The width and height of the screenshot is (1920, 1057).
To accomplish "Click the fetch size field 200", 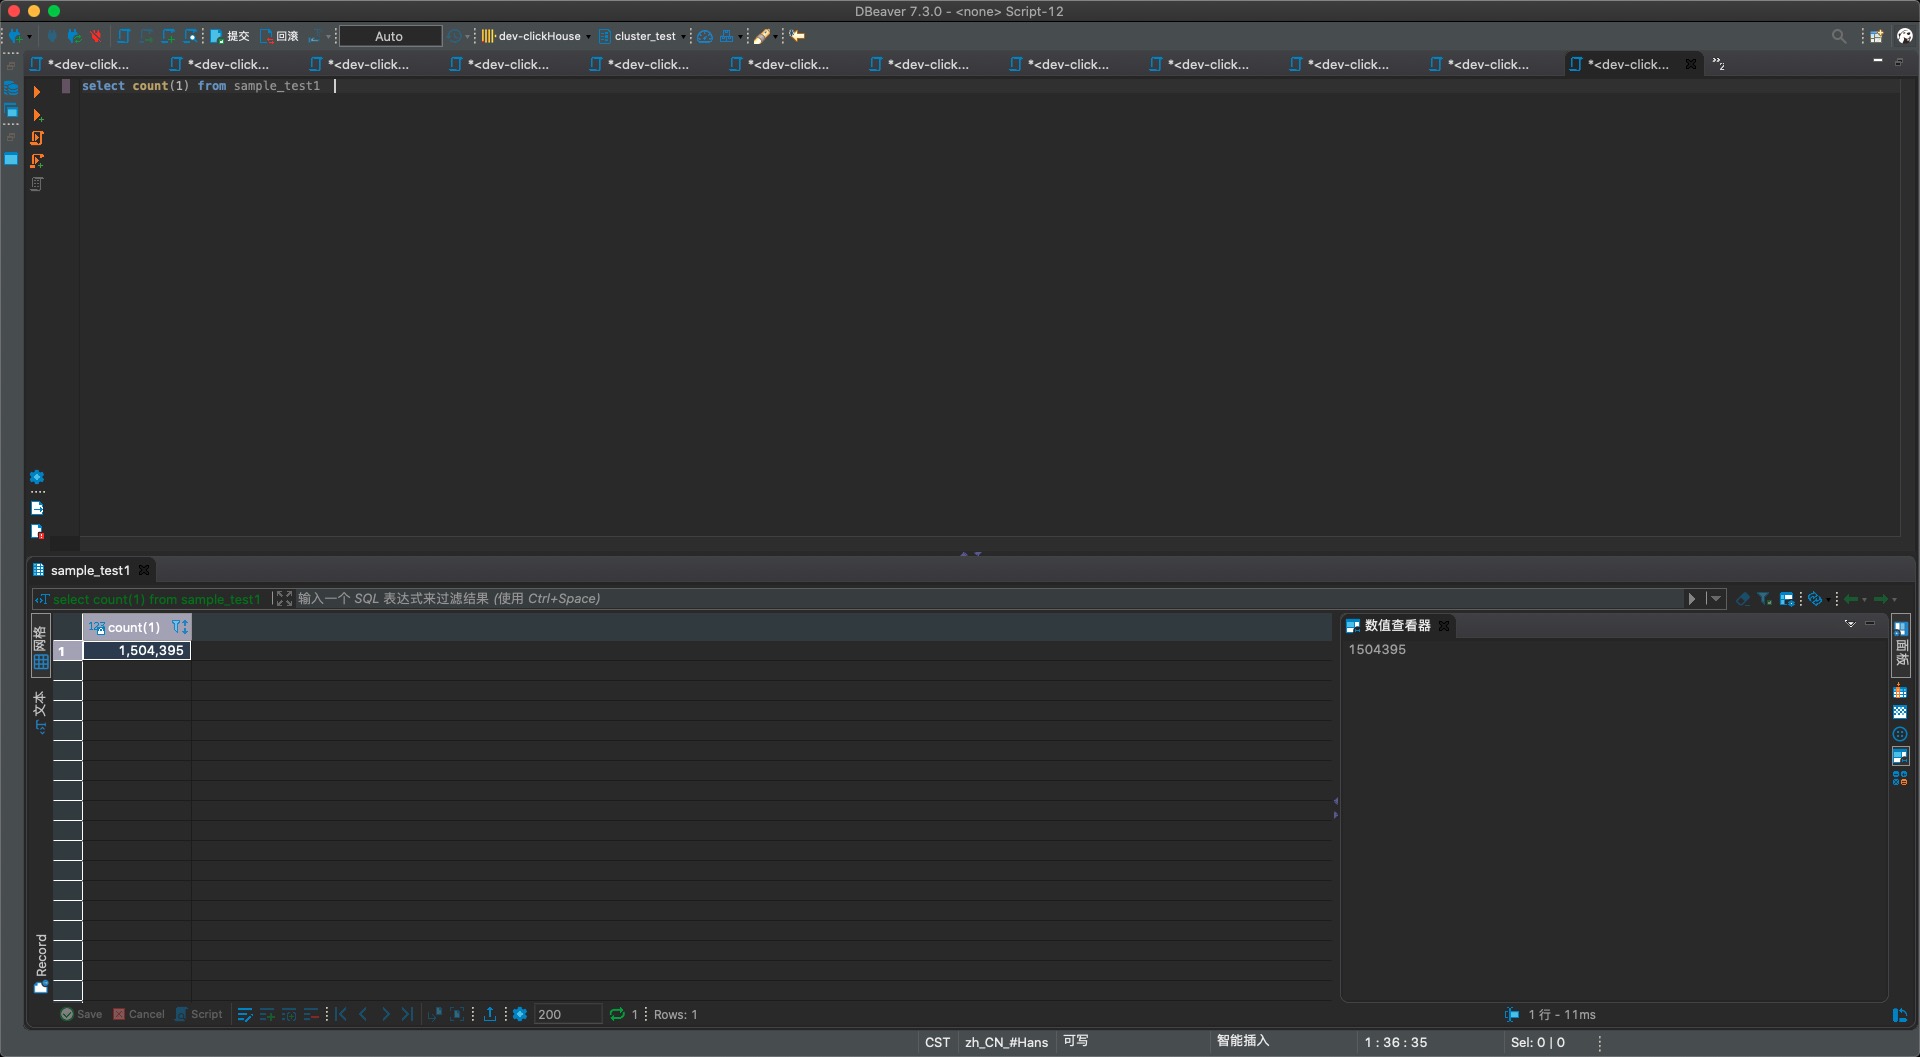I will pyautogui.click(x=568, y=1014).
